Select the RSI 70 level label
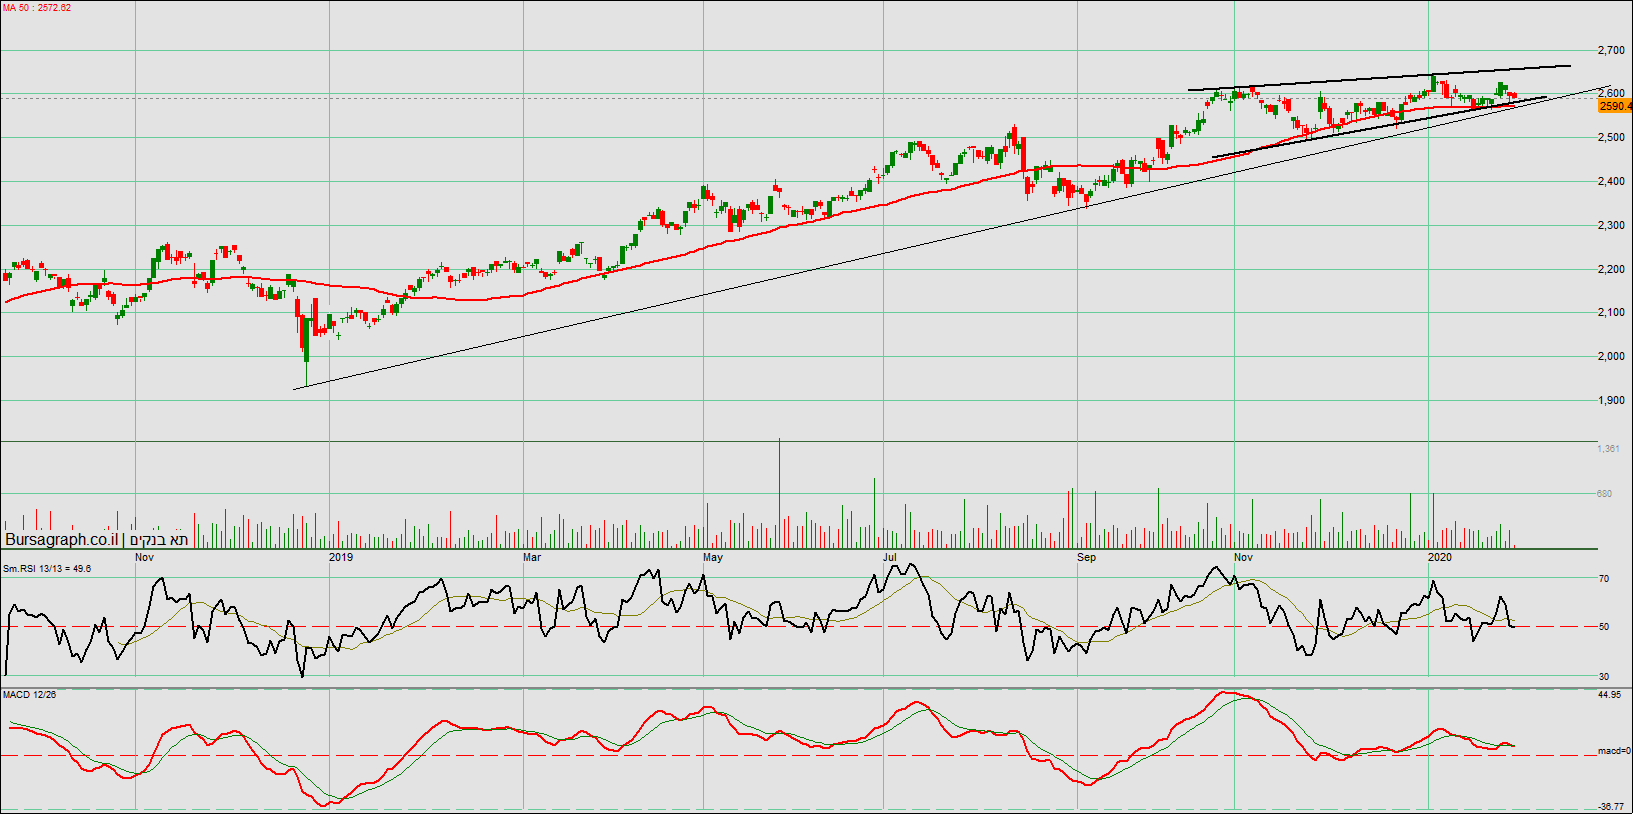1633x814 pixels. coord(1604,579)
